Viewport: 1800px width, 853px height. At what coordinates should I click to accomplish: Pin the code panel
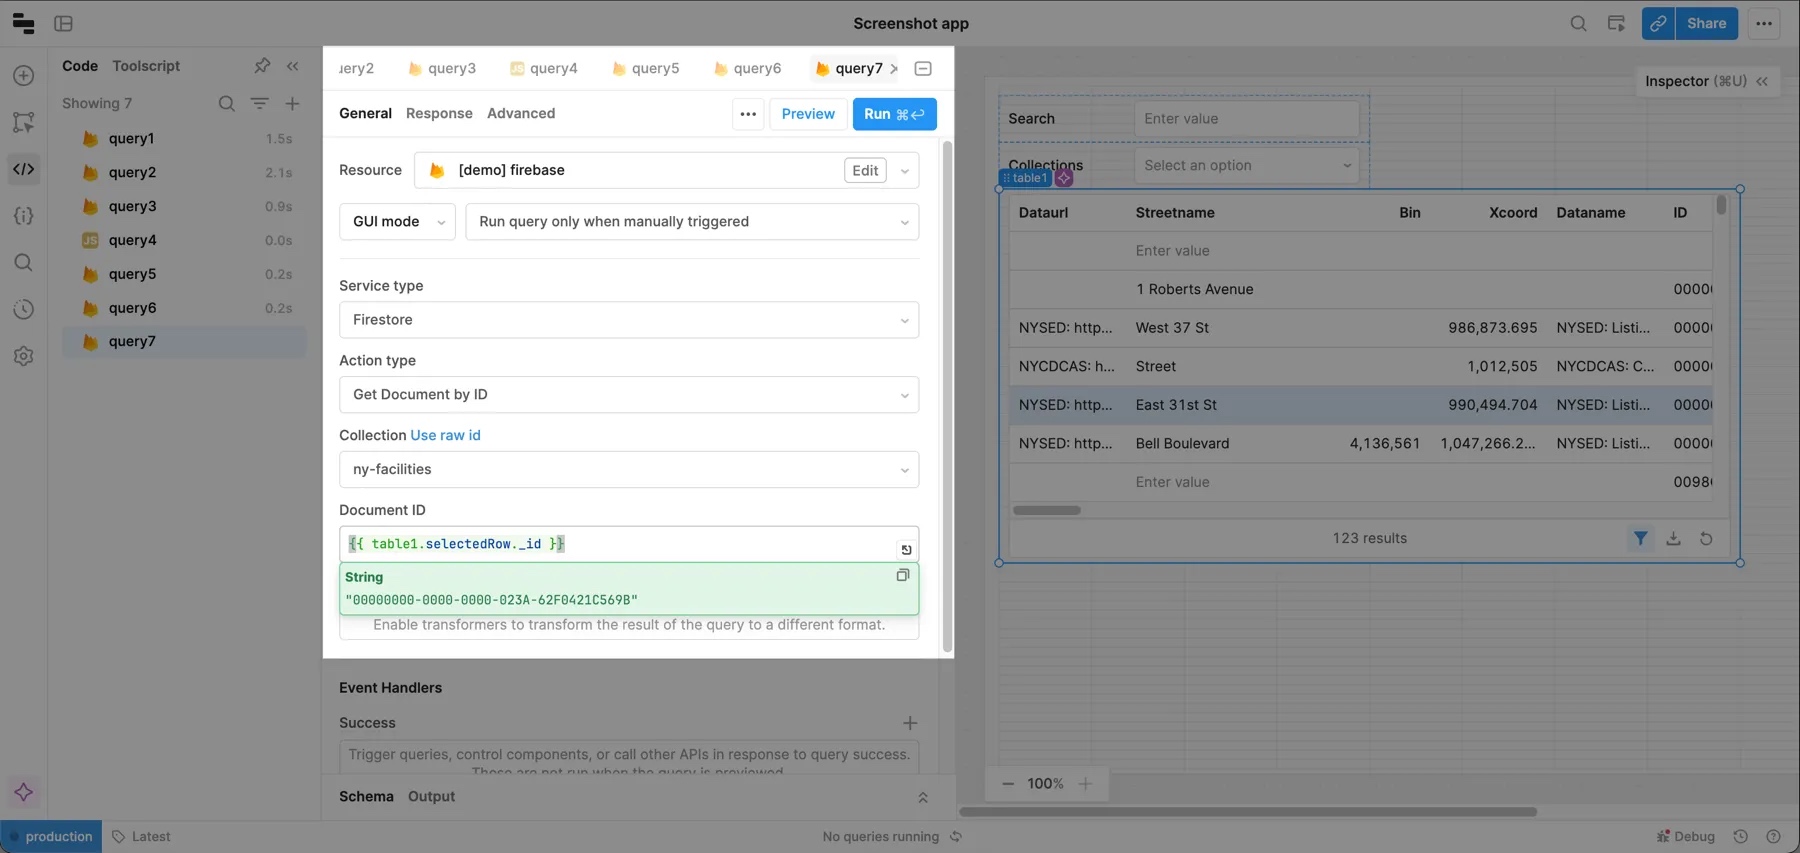tap(262, 66)
